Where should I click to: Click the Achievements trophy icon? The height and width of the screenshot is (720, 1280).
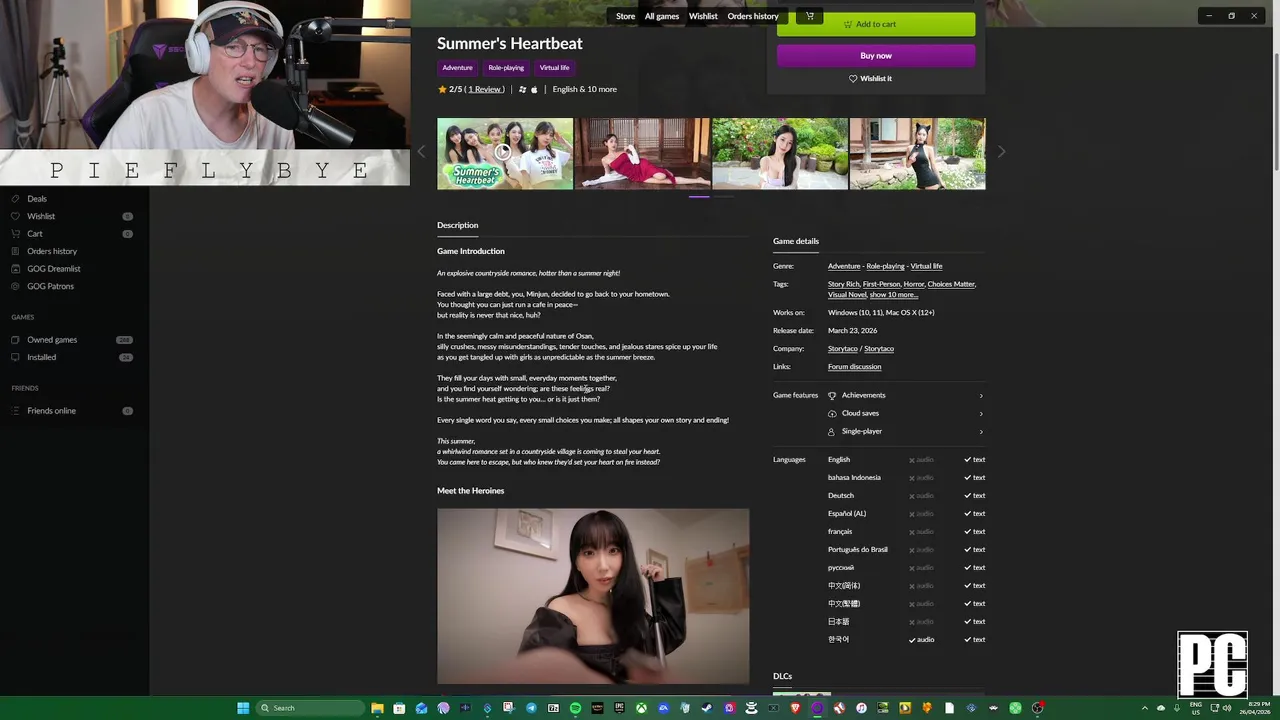click(x=832, y=395)
